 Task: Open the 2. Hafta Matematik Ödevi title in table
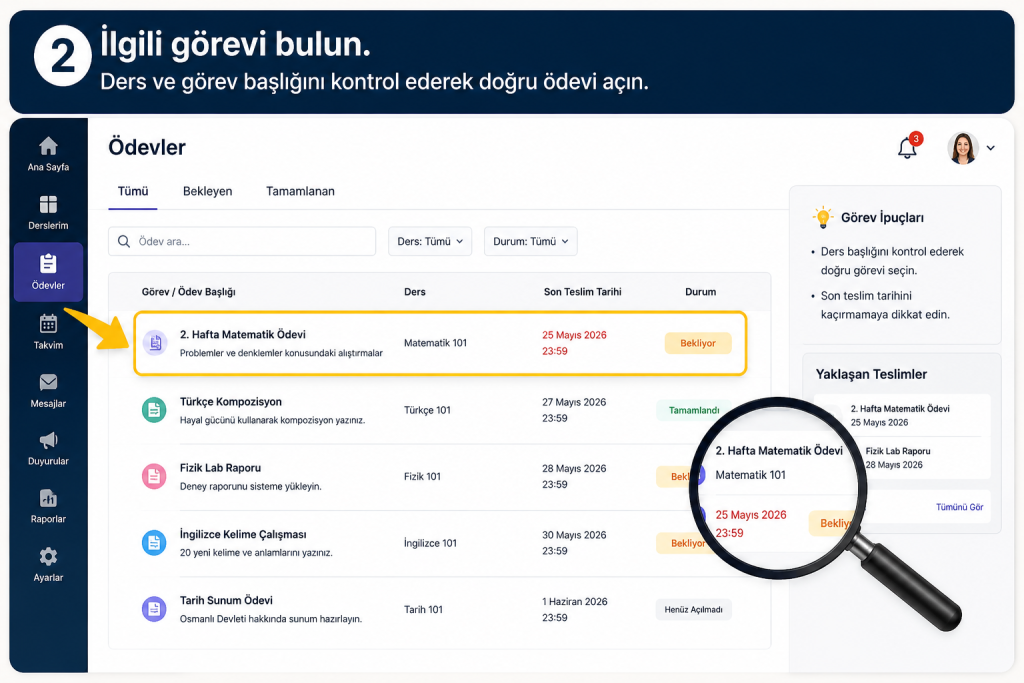243,334
